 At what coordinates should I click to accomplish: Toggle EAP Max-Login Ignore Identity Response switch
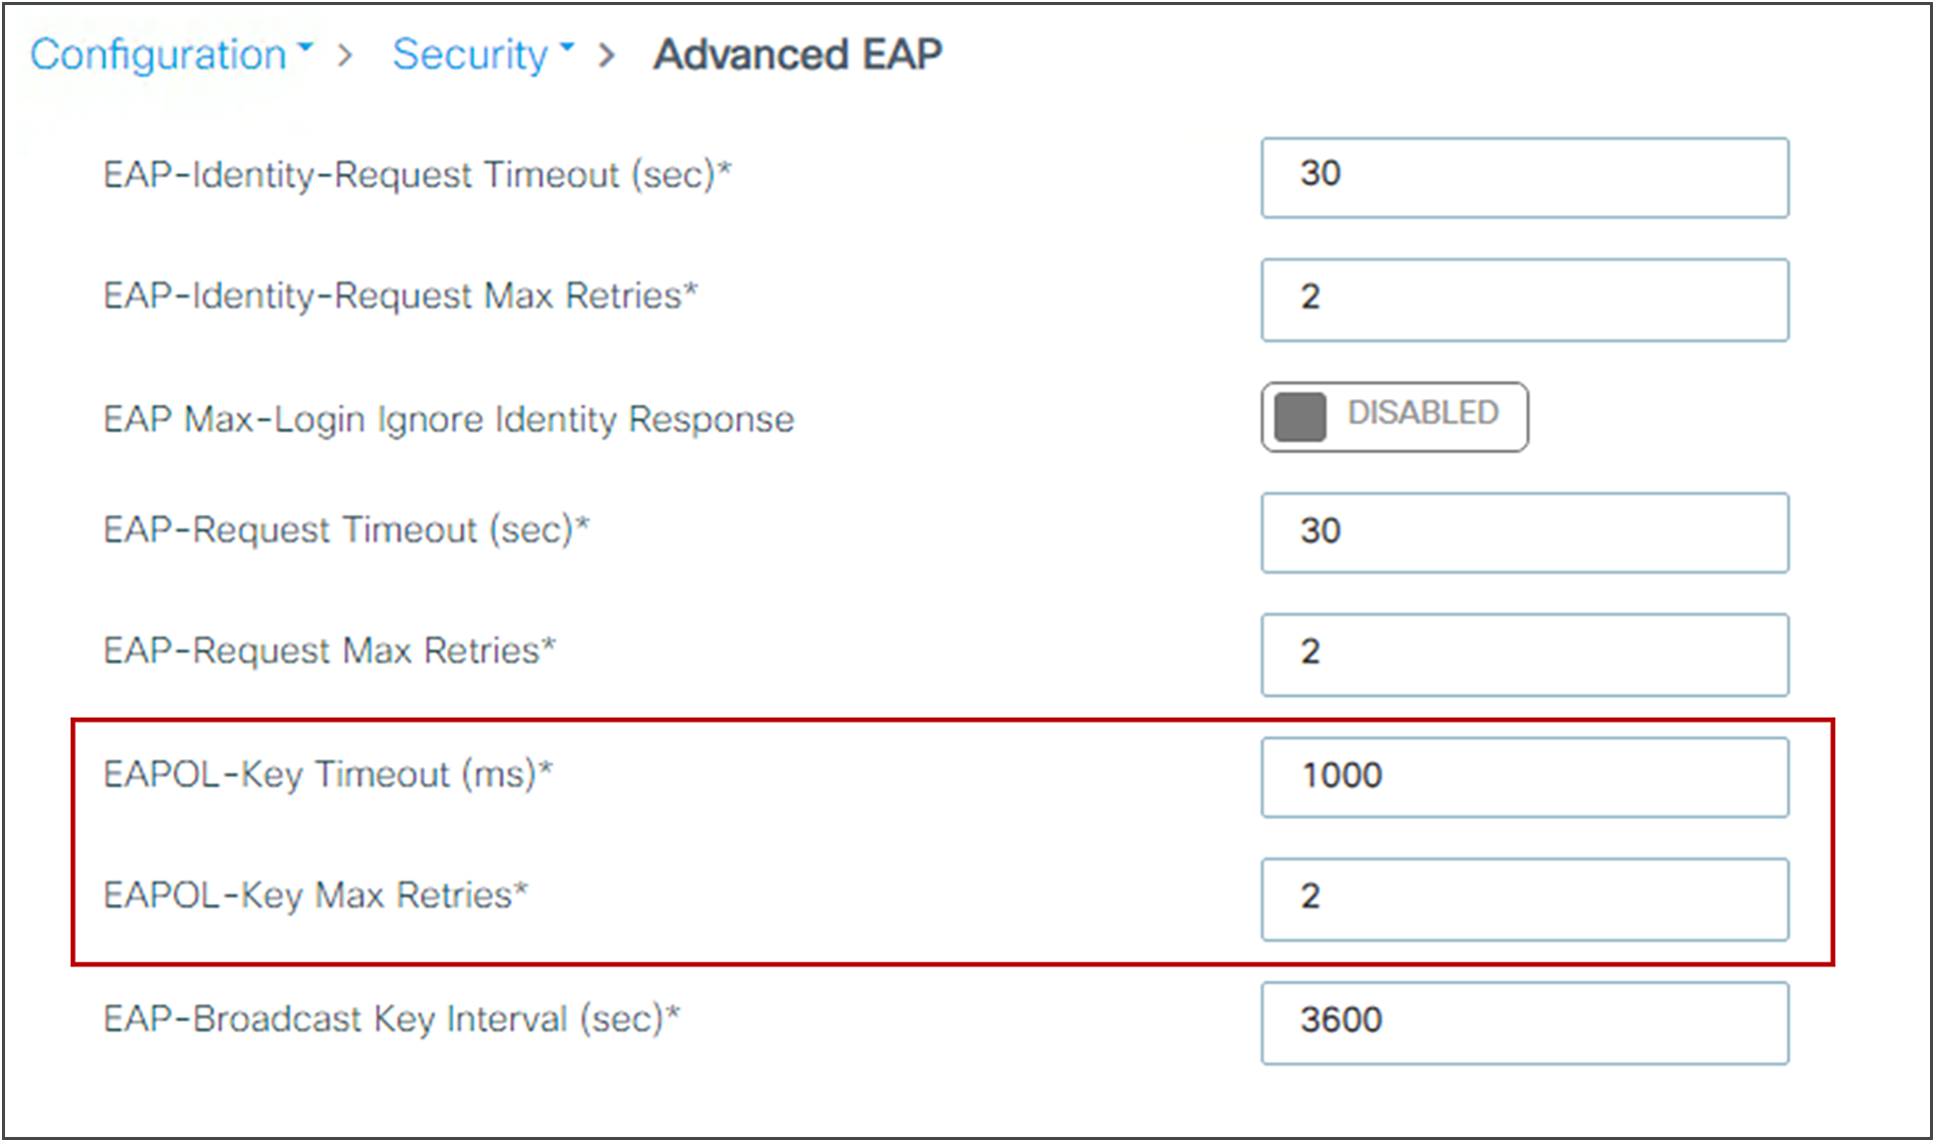point(1394,416)
